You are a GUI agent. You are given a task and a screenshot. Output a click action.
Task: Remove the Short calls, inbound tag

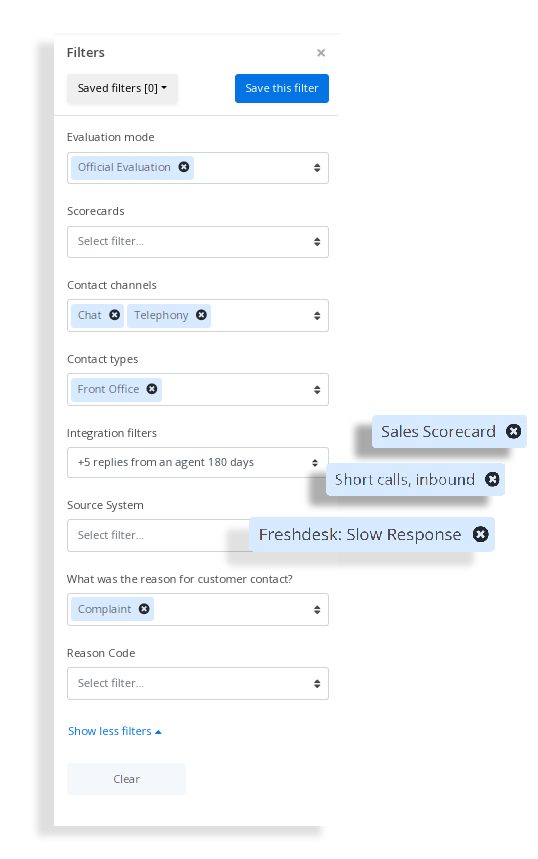point(493,479)
